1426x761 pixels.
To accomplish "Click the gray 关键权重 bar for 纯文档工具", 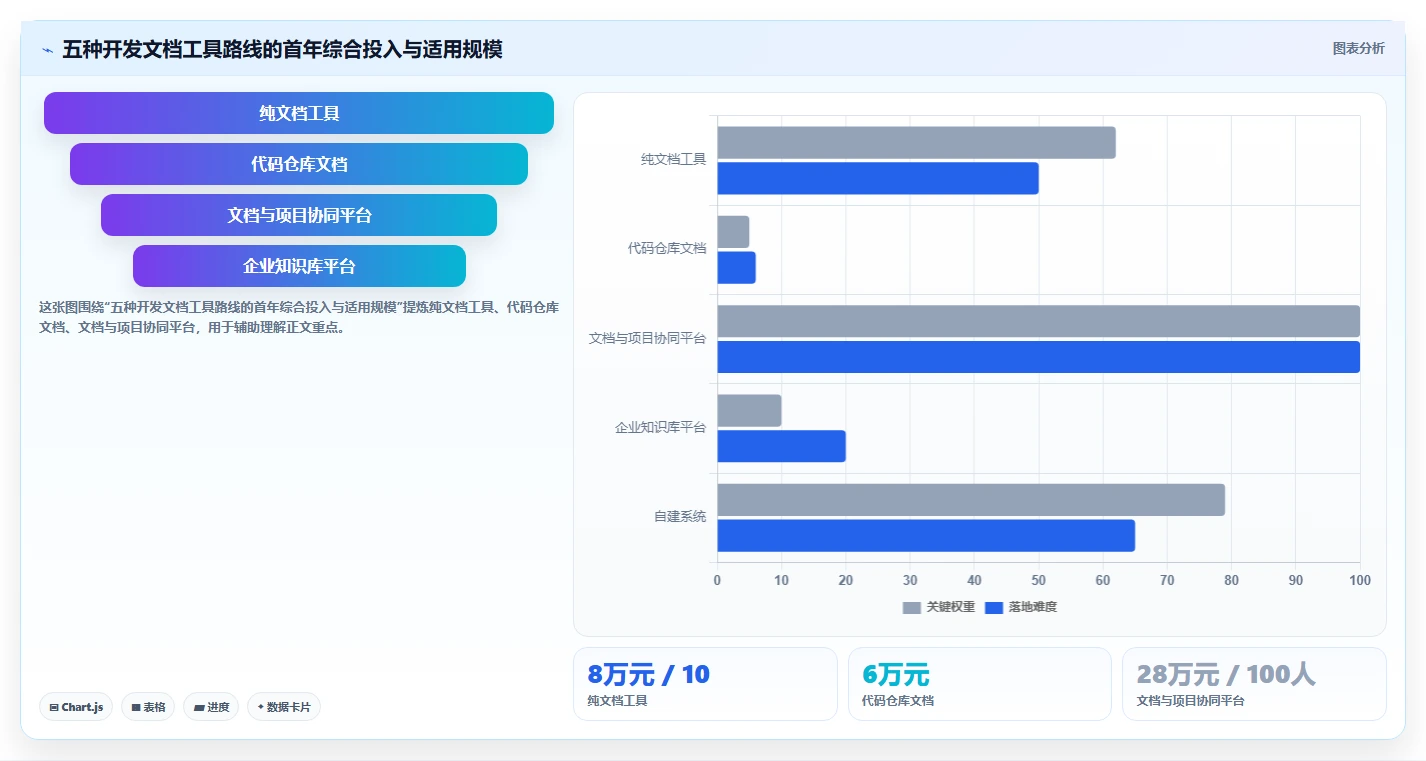I will coord(916,143).
